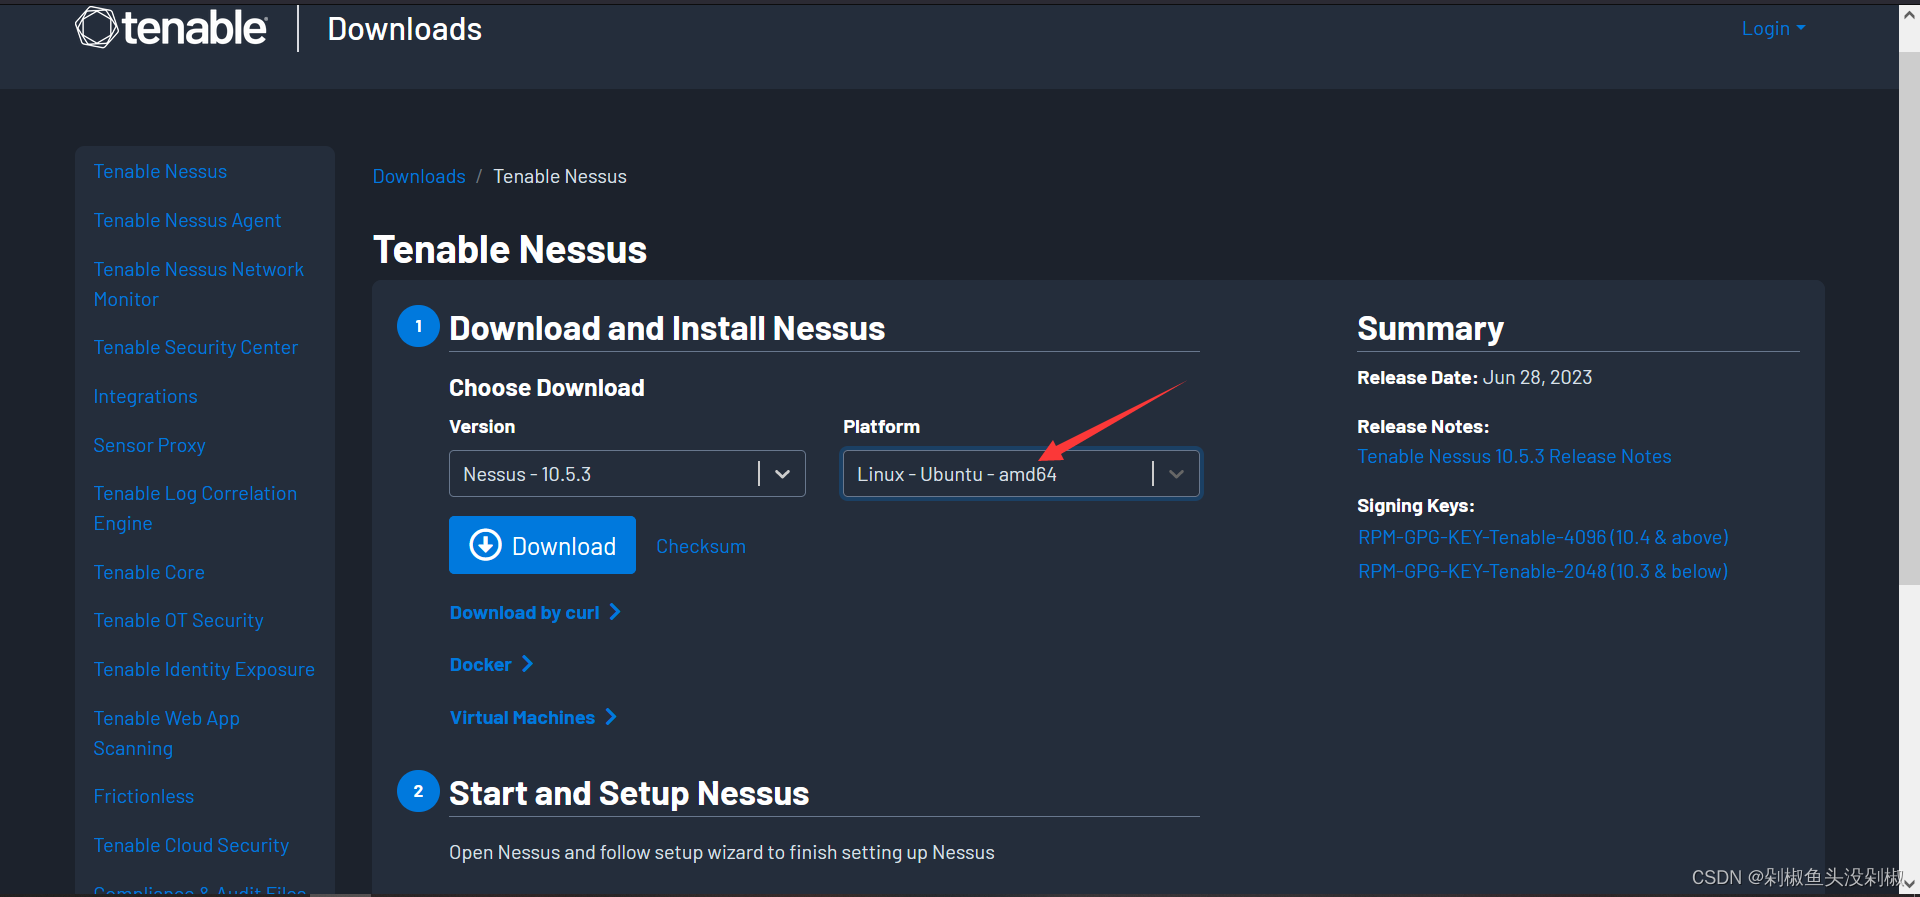Open the Nessus version dropdown

point(627,474)
